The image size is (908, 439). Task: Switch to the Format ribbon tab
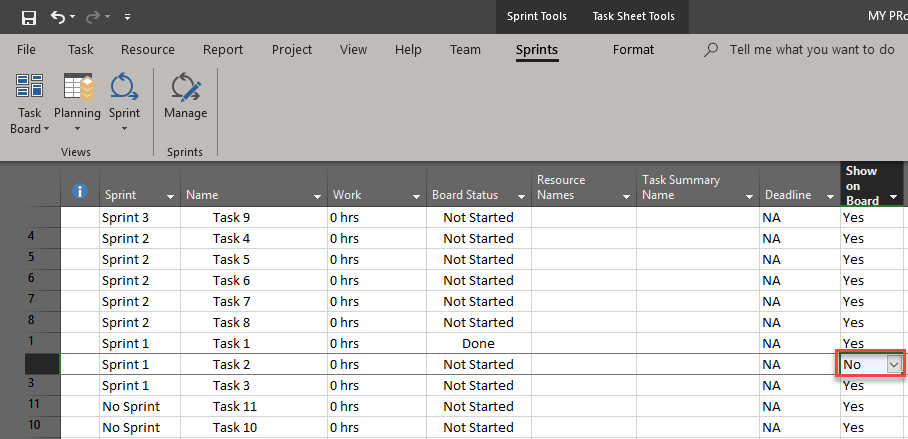pyautogui.click(x=633, y=49)
